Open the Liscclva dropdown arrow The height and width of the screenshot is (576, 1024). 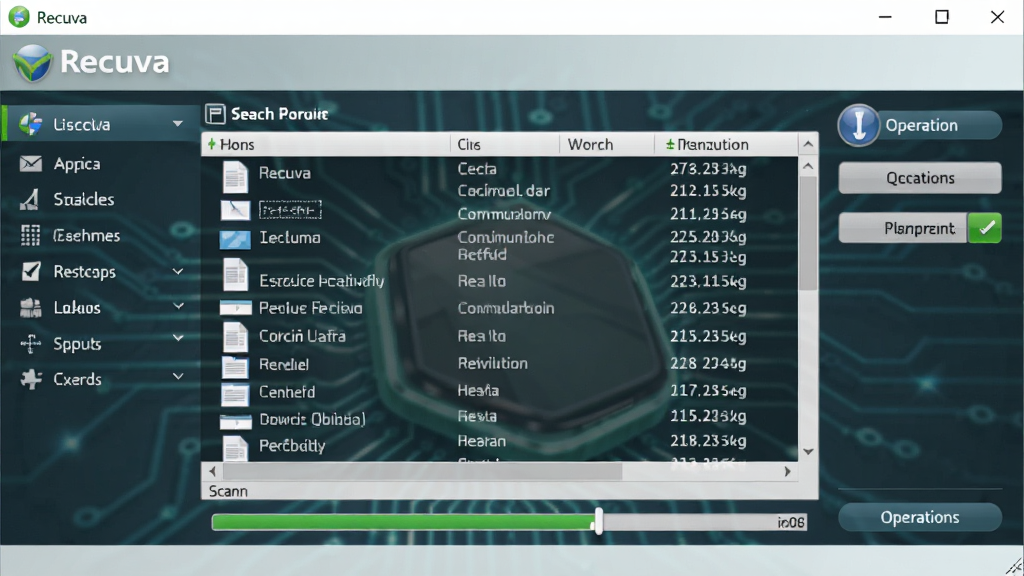pyautogui.click(x=178, y=123)
